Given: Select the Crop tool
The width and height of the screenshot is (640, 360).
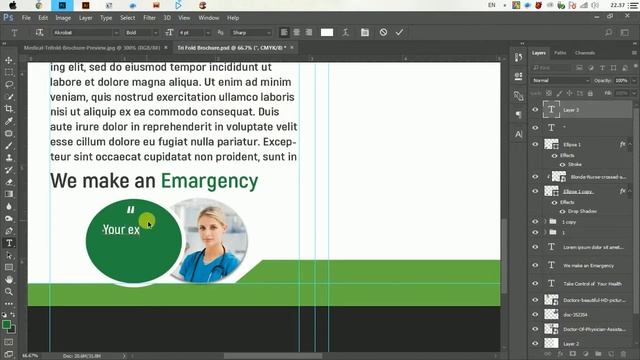Looking at the screenshot, I should (9, 109).
